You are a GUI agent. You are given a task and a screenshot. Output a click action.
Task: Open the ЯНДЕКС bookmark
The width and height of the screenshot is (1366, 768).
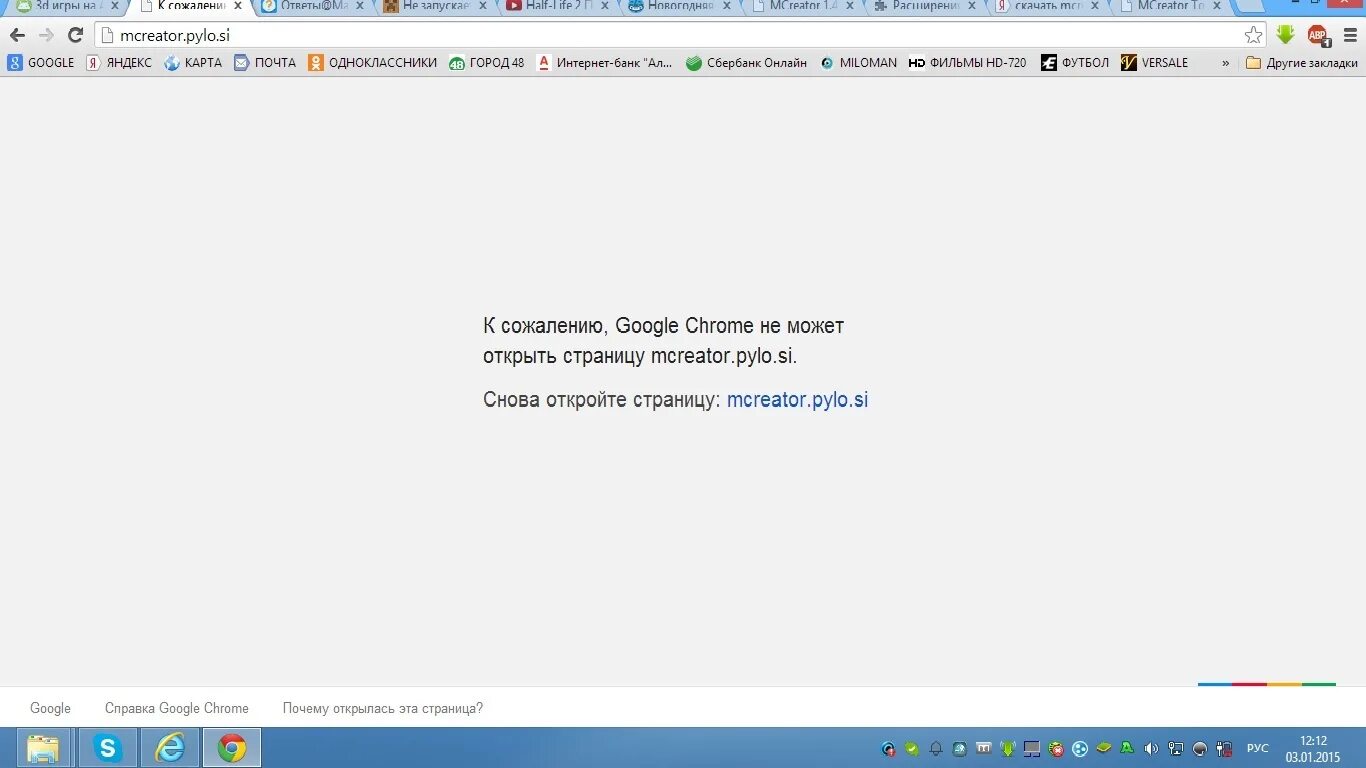pos(119,62)
